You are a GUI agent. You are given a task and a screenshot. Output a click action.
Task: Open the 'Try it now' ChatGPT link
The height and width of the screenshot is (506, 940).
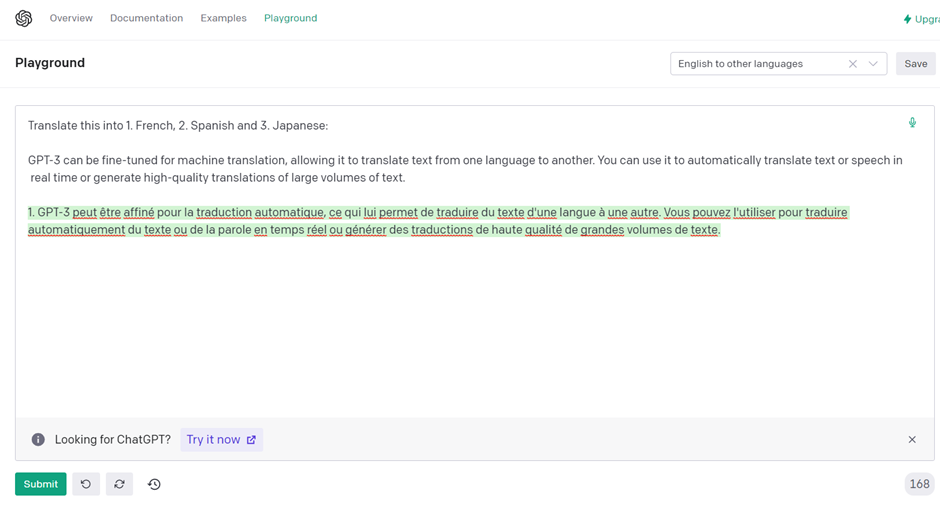click(221, 439)
